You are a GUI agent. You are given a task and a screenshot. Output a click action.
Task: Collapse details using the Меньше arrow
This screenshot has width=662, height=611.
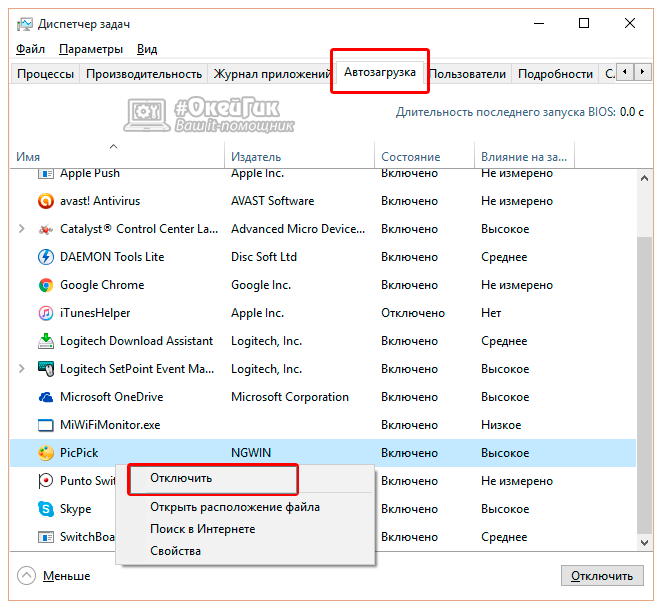[27, 576]
